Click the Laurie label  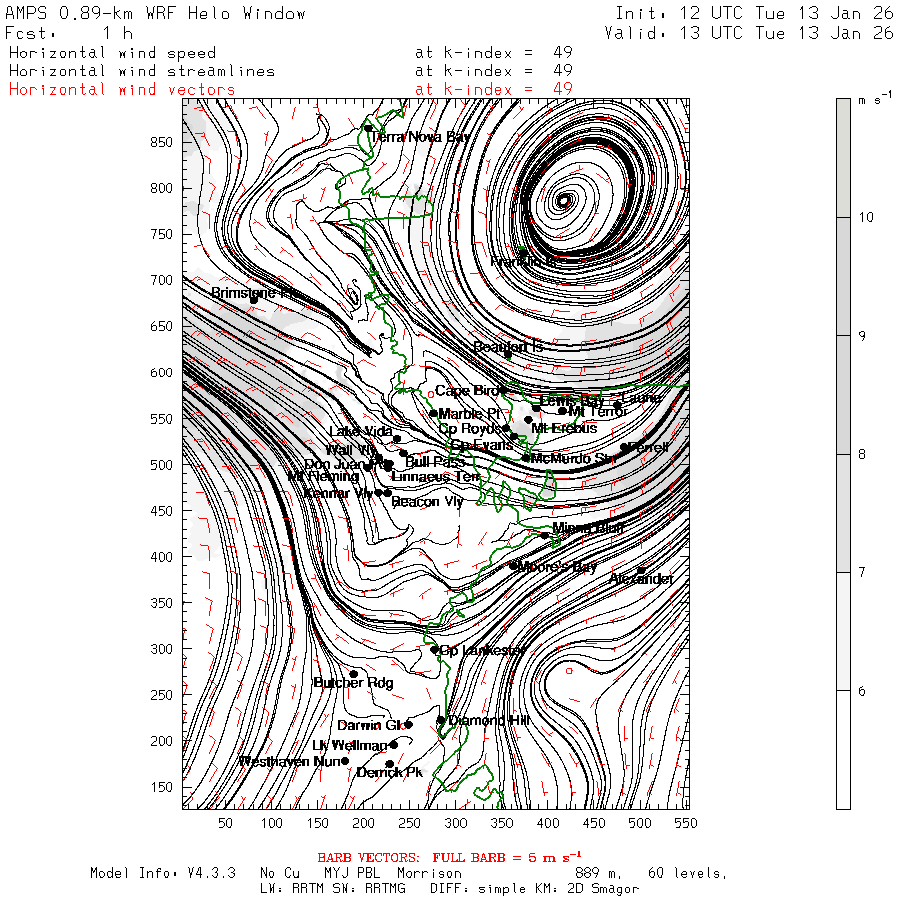point(641,397)
